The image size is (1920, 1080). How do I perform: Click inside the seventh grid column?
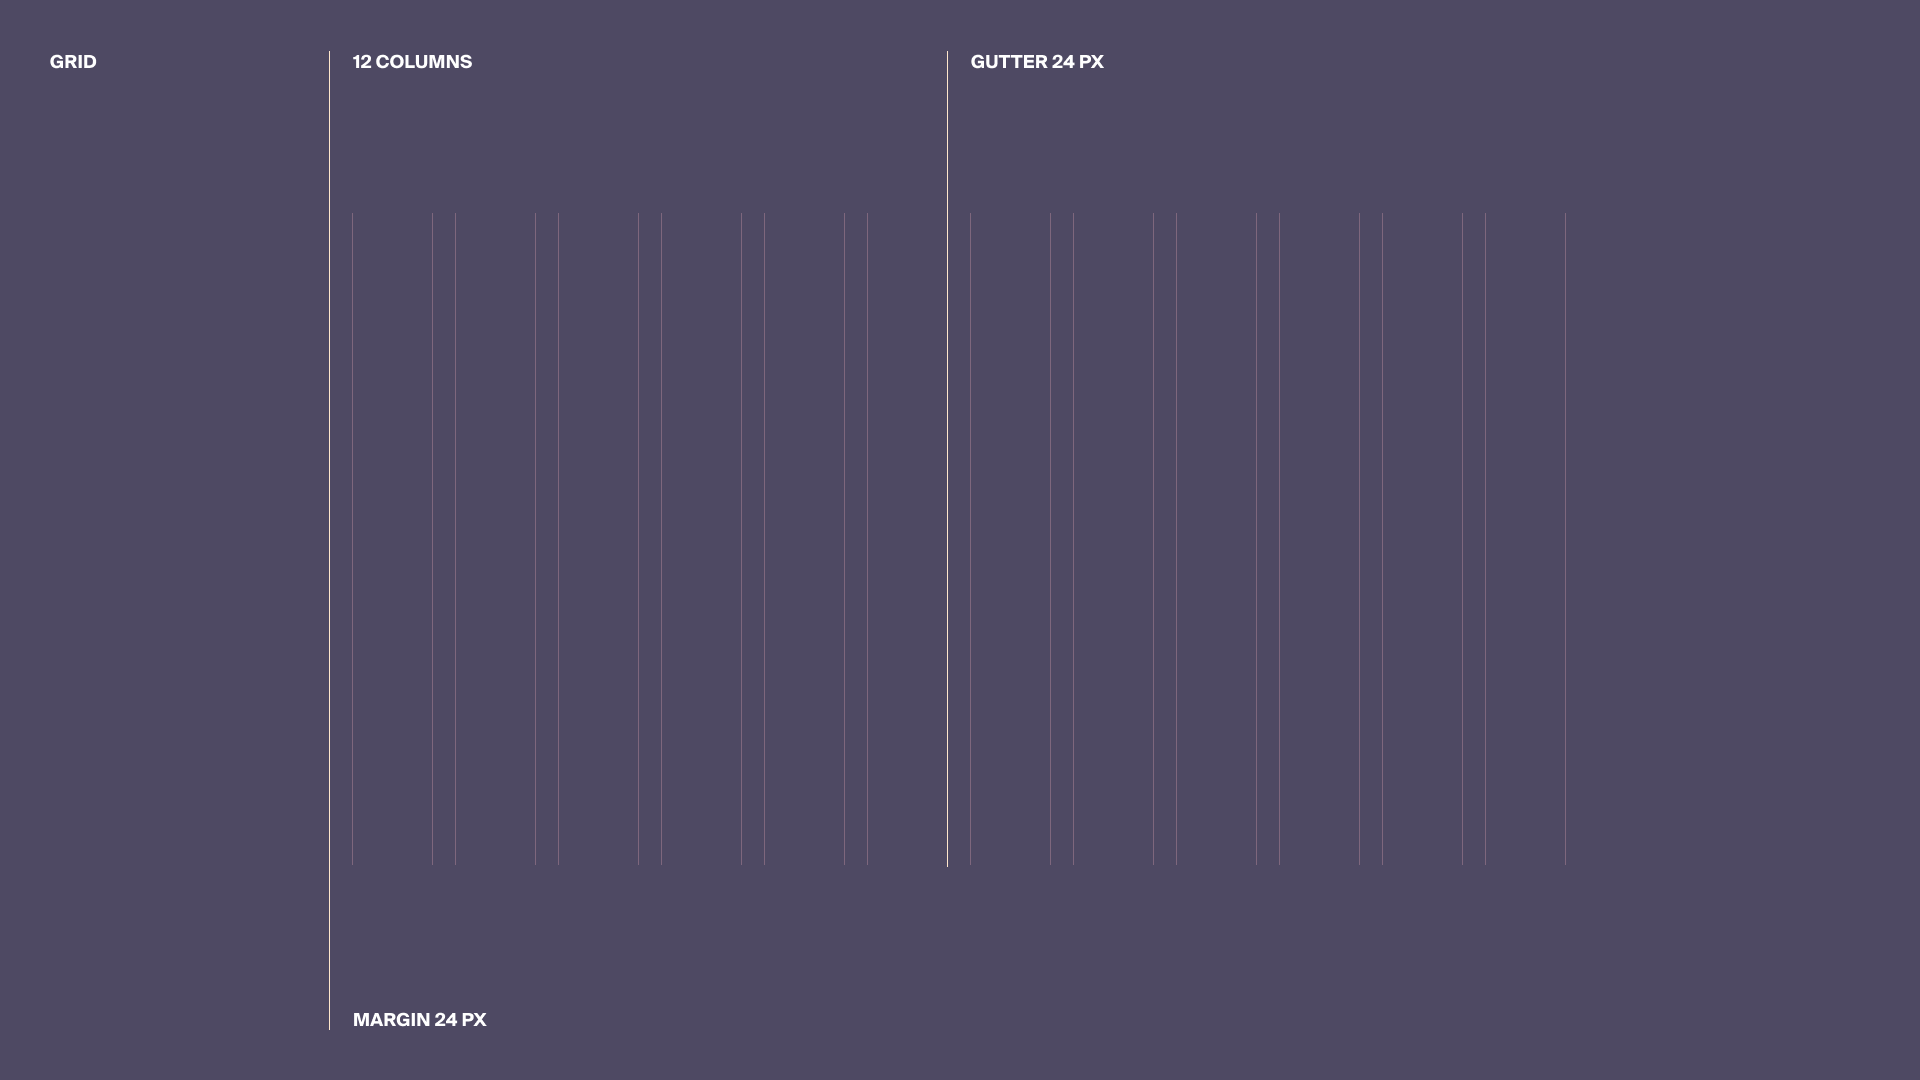pos(1010,540)
